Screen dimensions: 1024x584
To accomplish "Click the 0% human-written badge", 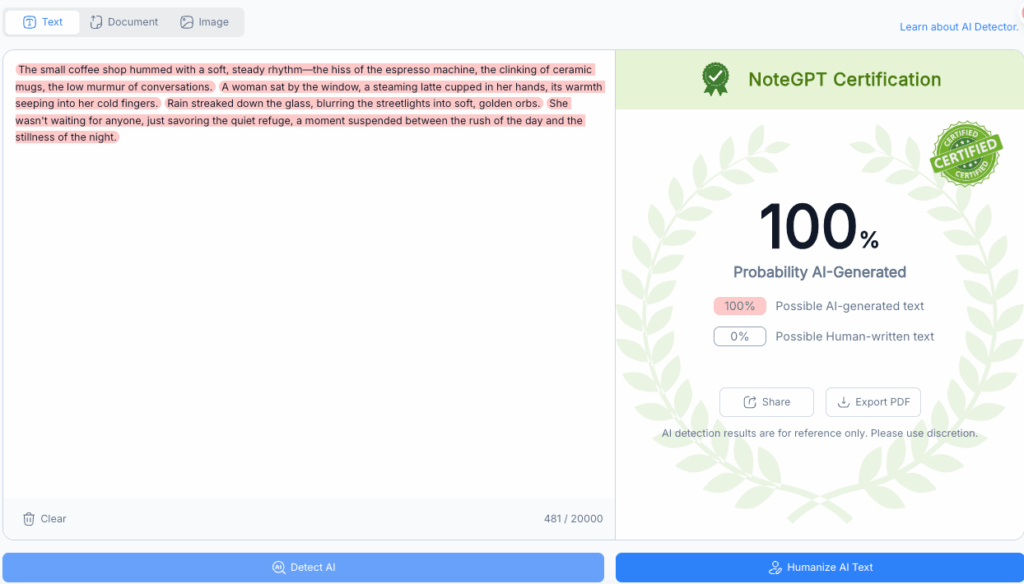I will coord(739,336).
